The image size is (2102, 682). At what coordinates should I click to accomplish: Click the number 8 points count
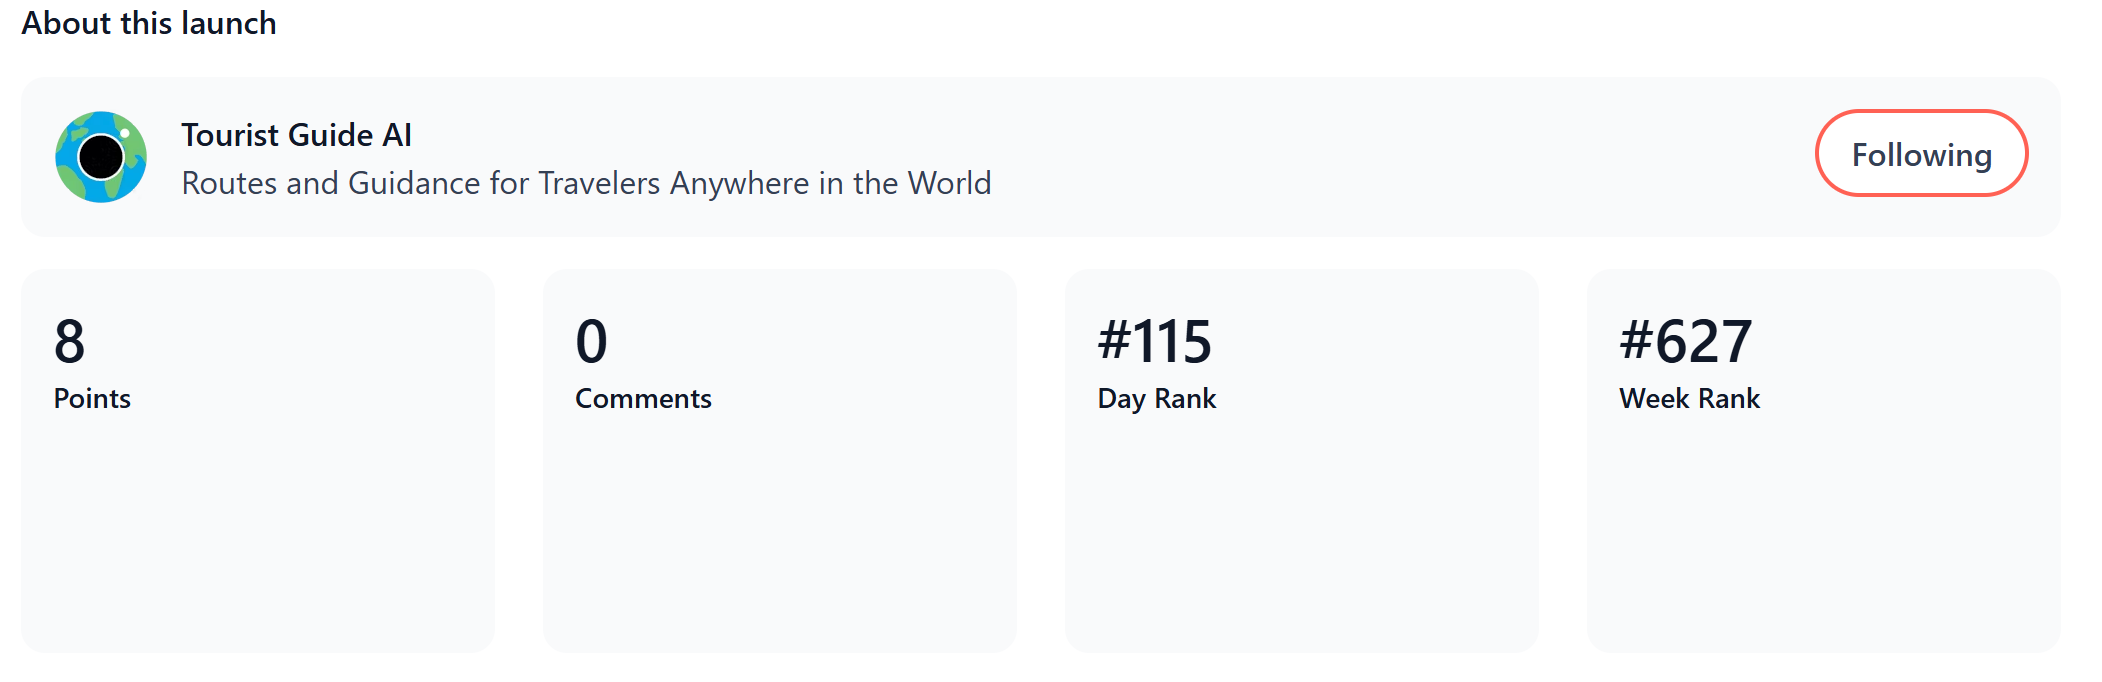pos(70,341)
